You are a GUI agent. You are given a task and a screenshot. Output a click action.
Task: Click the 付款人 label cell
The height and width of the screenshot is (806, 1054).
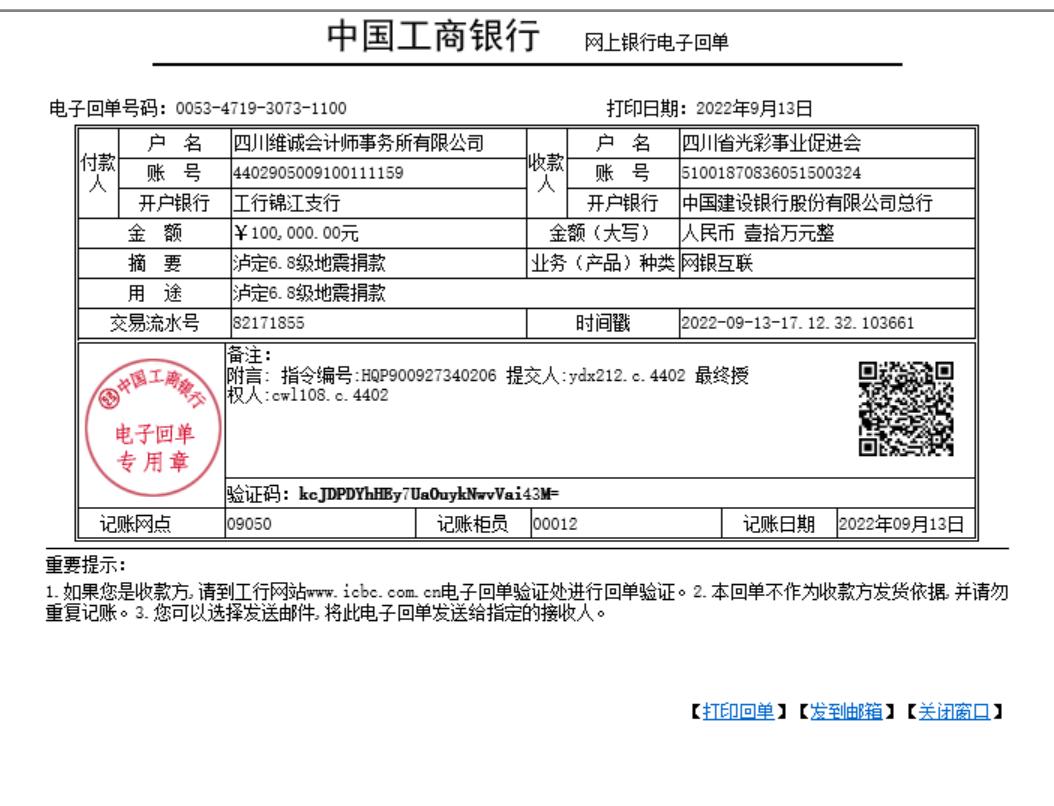(x=98, y=173)
